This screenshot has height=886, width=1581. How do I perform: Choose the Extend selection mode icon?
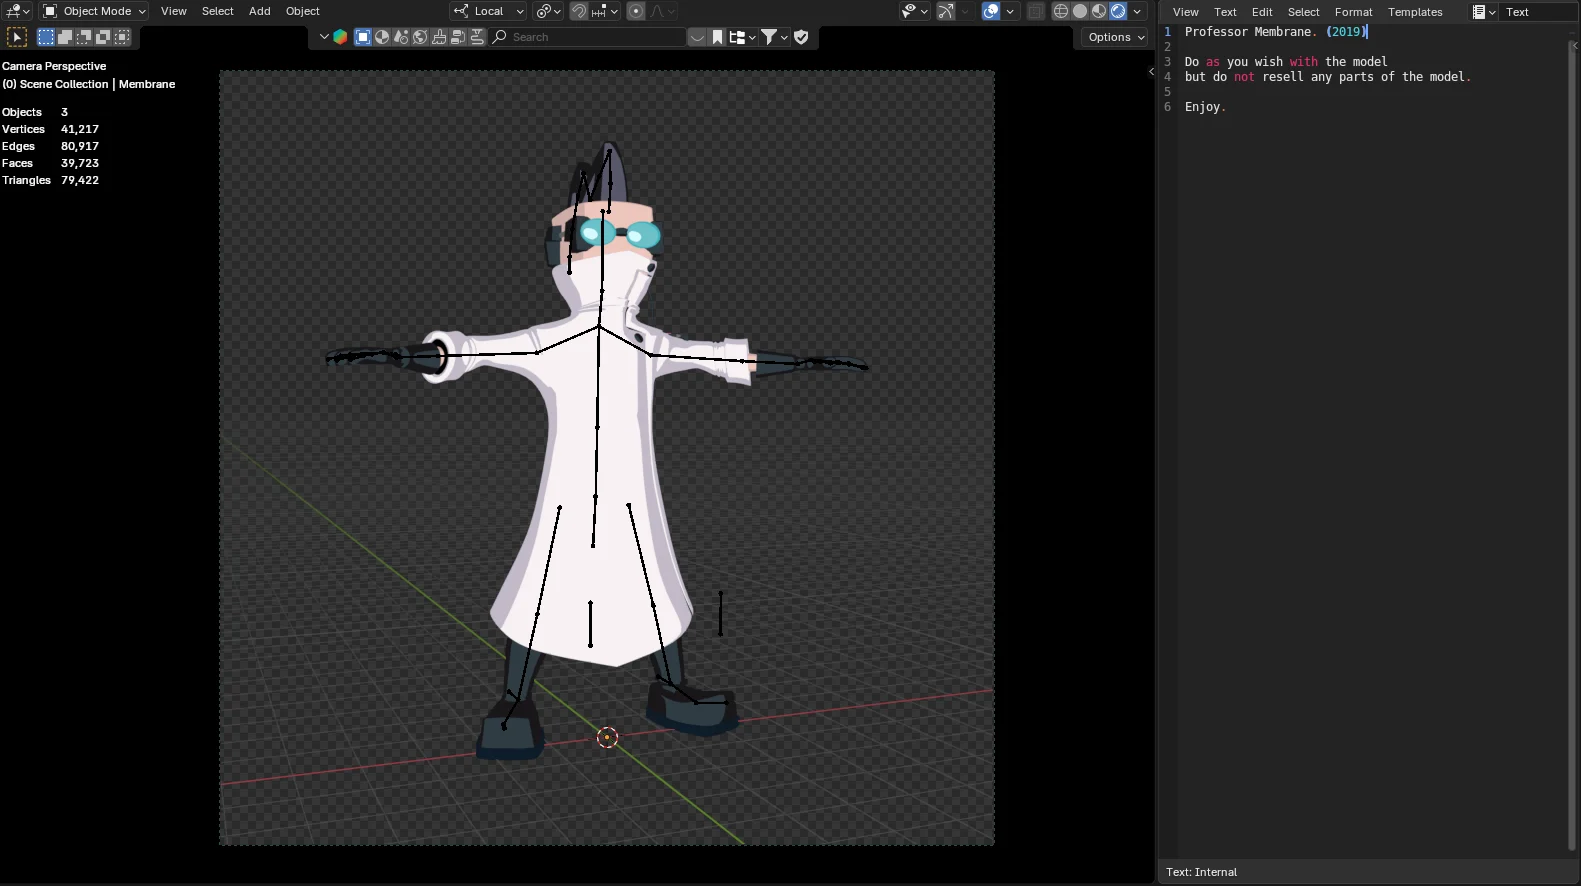(65, 37)
